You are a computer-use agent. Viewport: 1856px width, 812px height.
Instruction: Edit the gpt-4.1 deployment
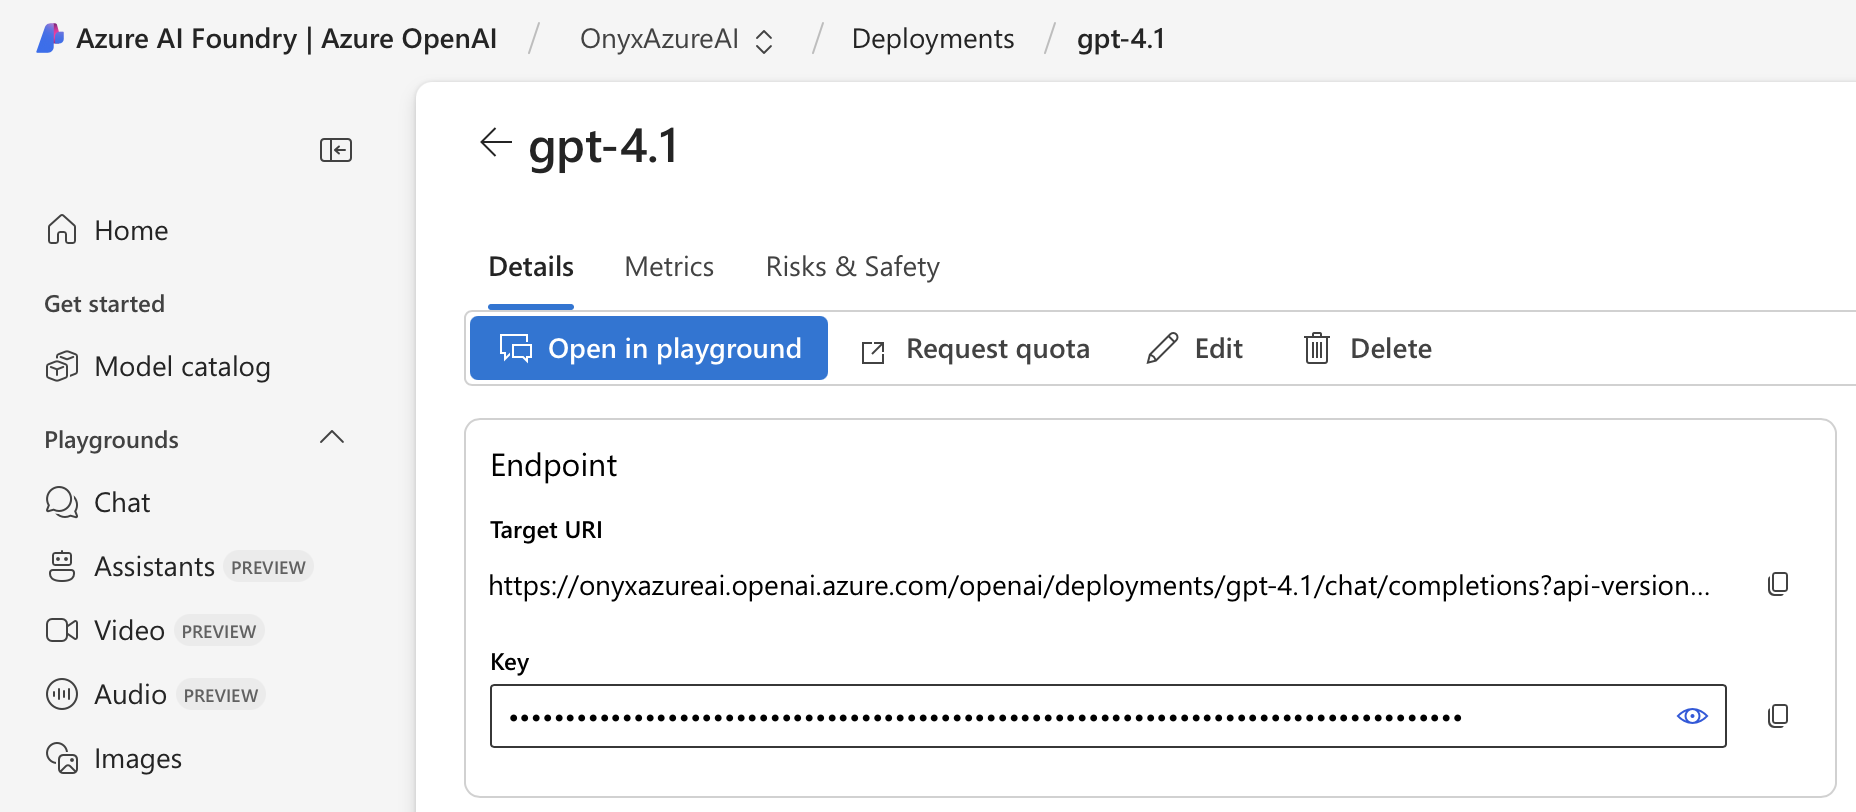click(1194, 349)
